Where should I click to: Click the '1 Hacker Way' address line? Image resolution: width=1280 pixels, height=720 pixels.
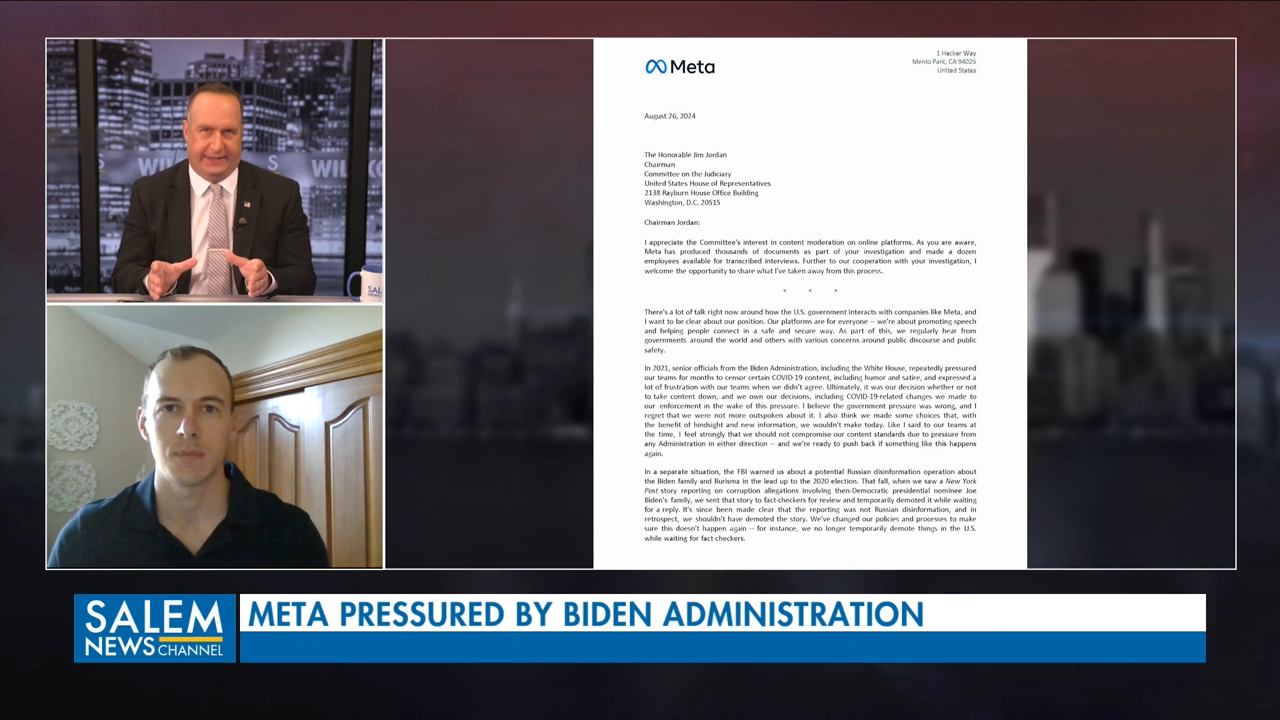click(x=956, y=52)
